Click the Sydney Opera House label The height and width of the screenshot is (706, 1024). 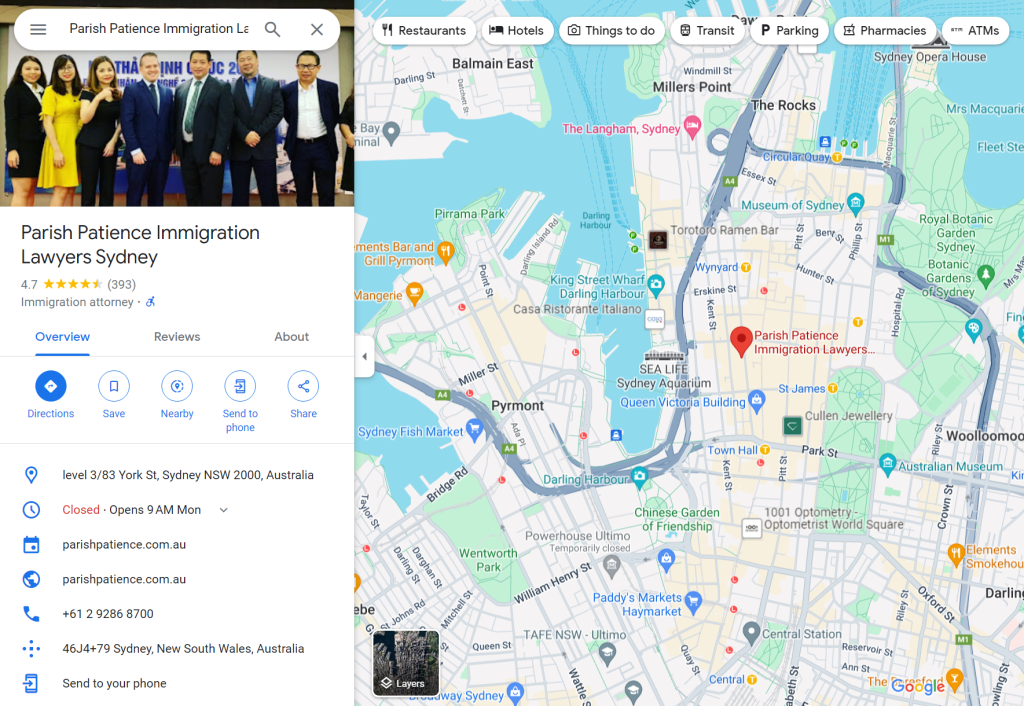pyautogui.click(x=930, y=57)
